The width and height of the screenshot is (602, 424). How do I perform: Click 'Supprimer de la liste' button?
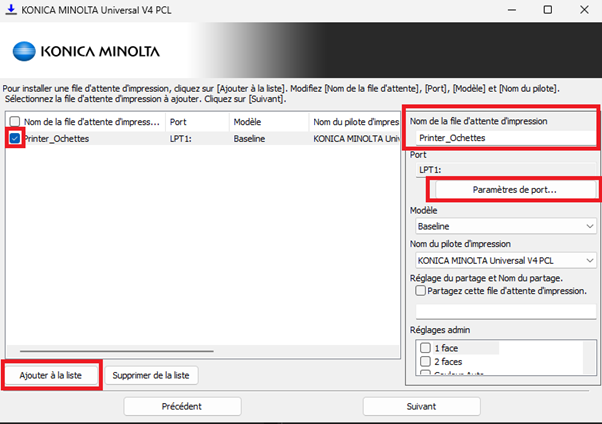(152, 375)
